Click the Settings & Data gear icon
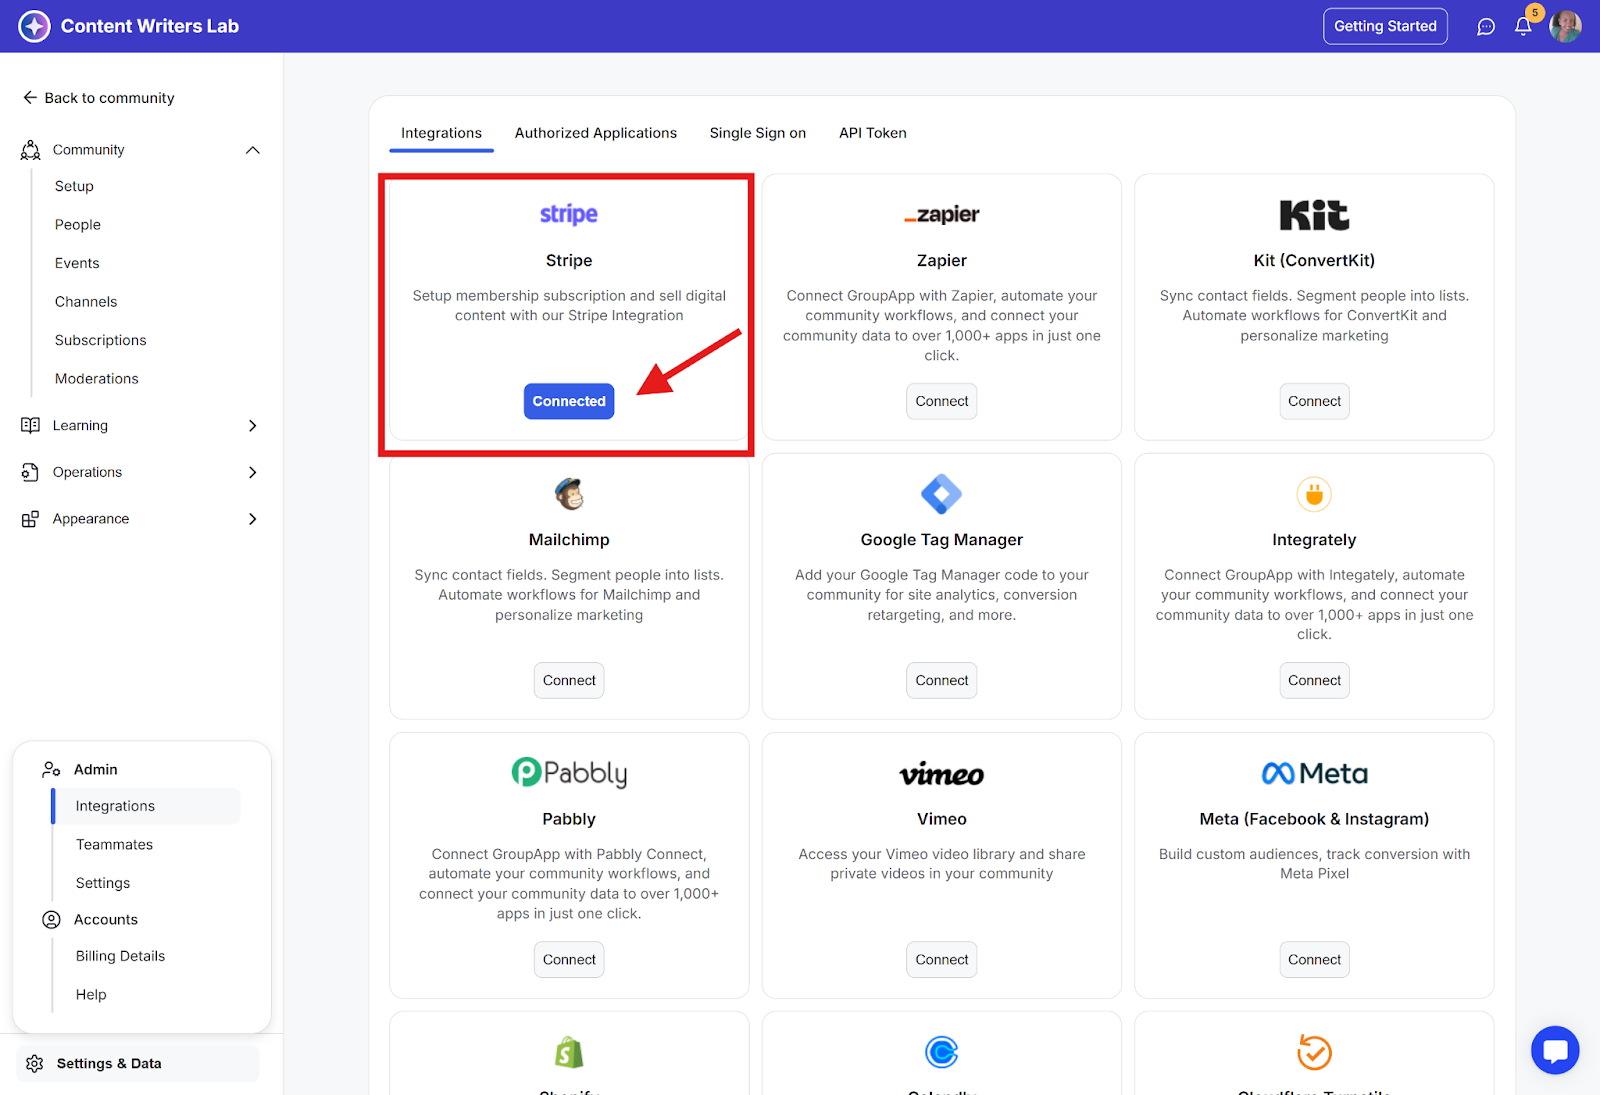 click(35, 1063)
